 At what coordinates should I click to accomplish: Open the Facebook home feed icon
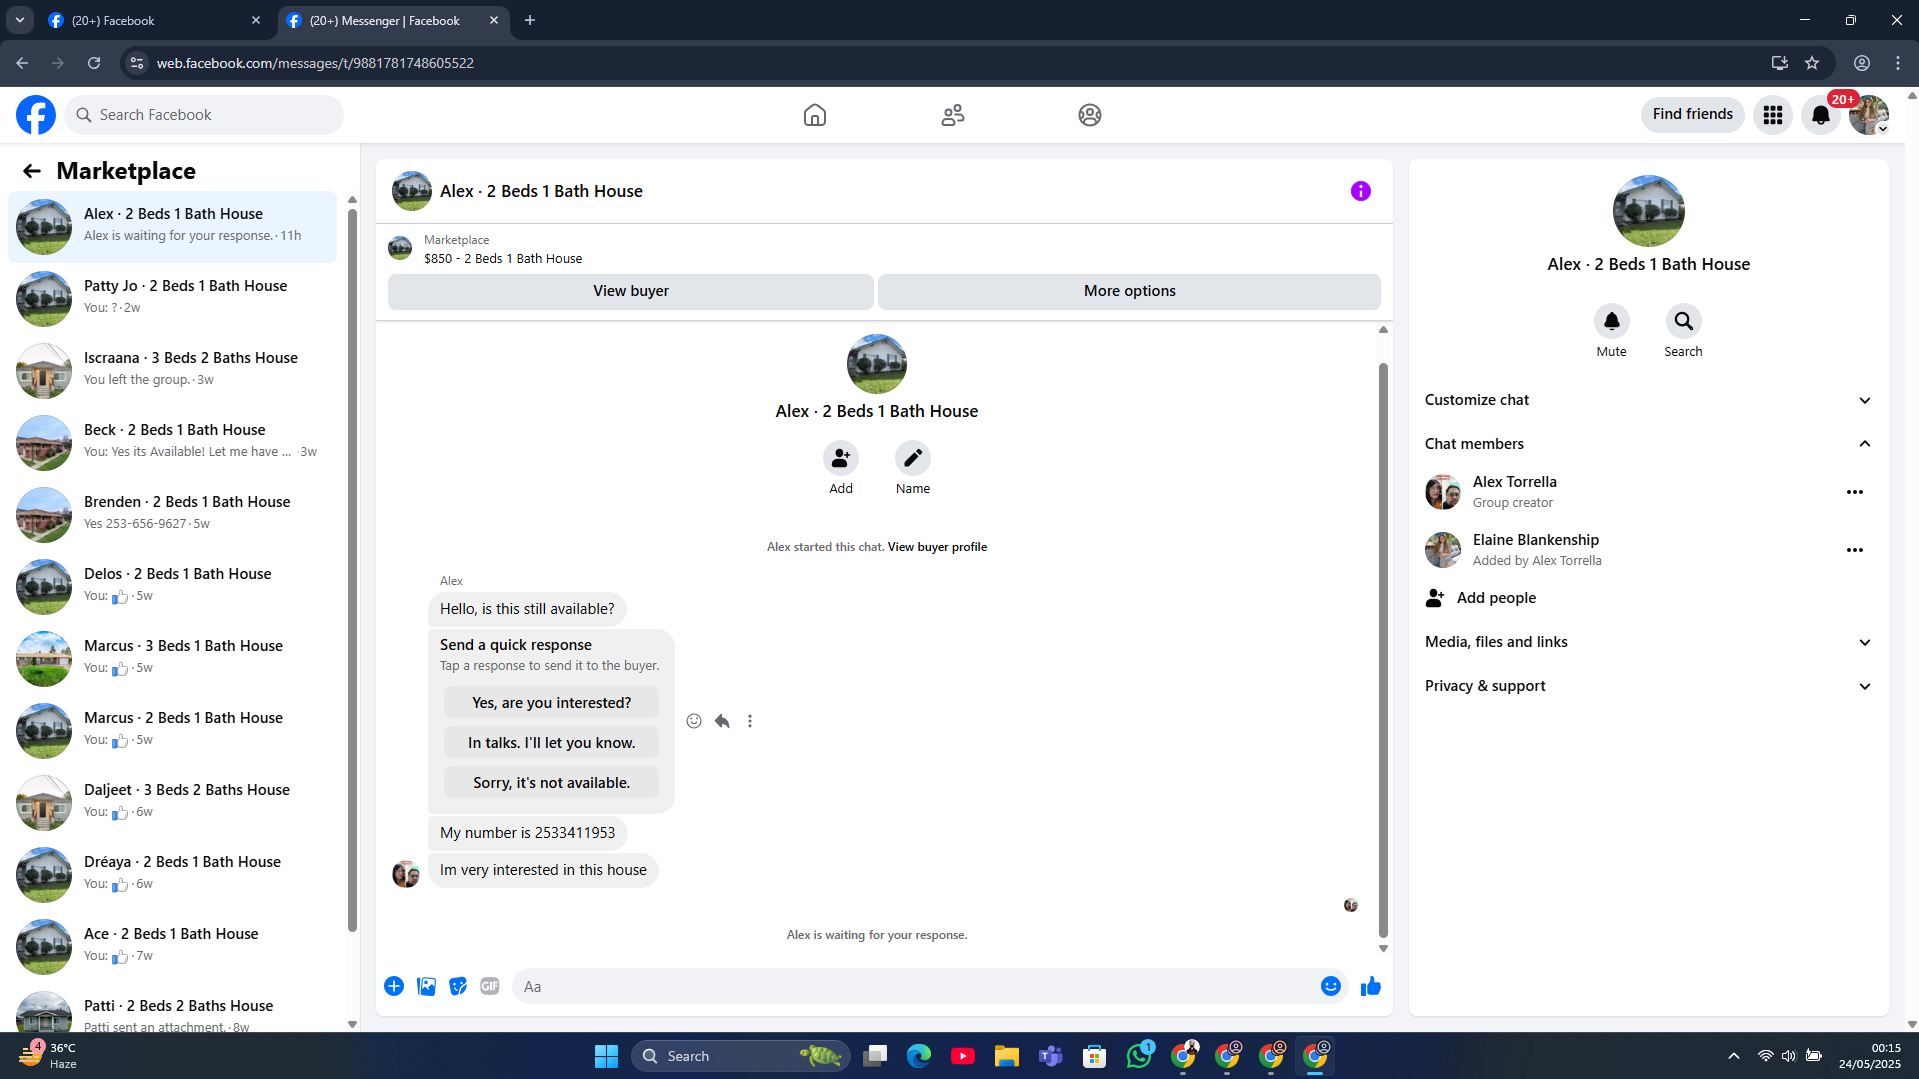815,115
